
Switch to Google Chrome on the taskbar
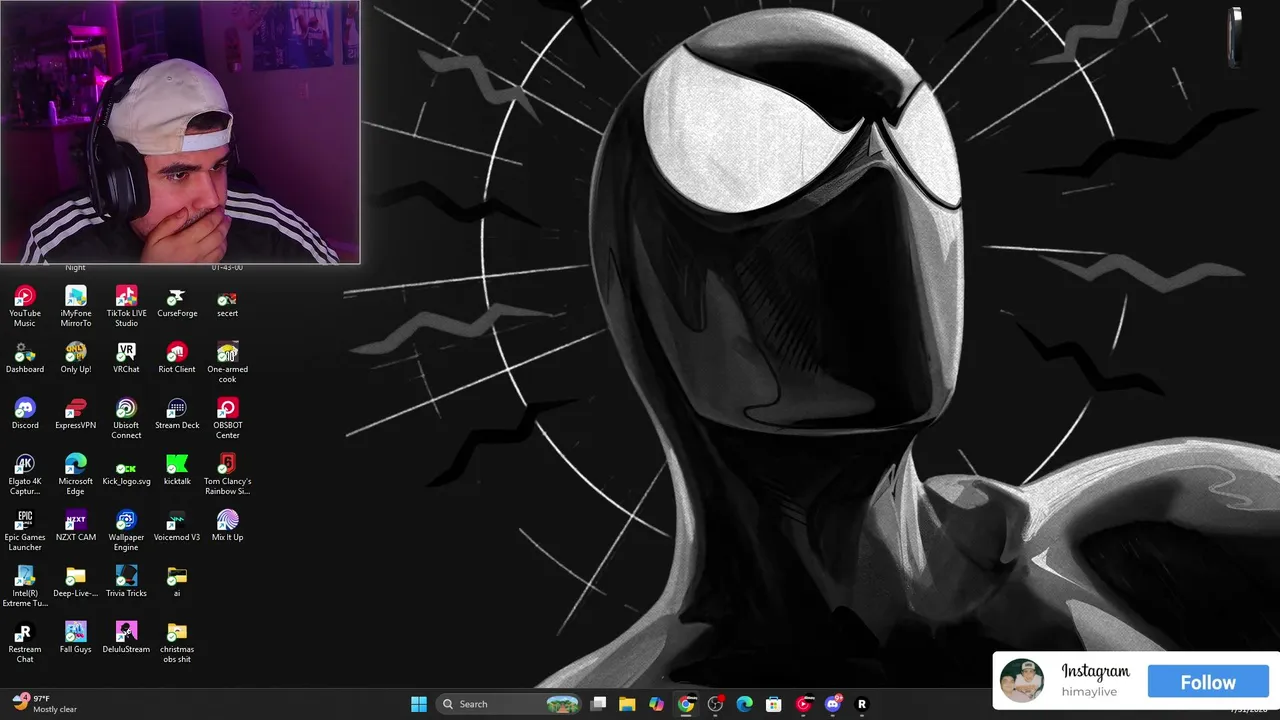(x=686, y=704)
